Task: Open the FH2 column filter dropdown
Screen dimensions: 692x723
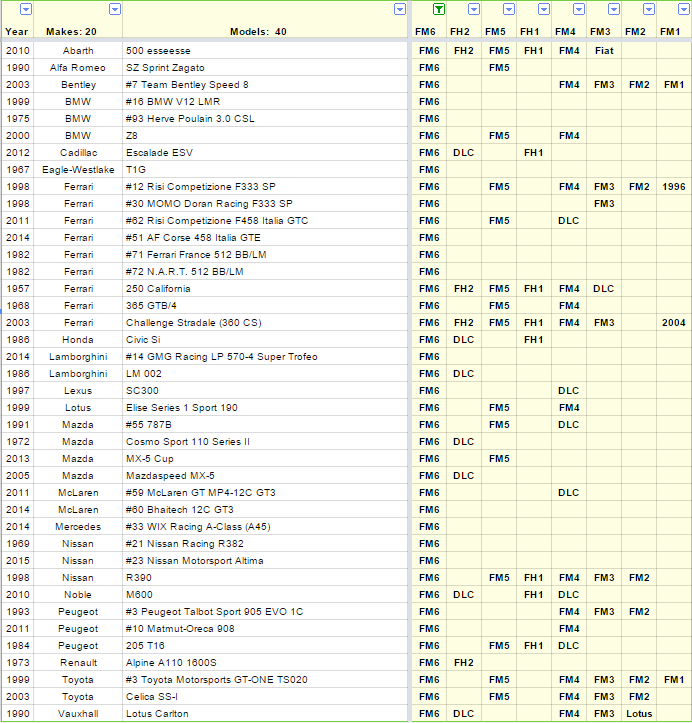Action: pyautogui.click(x=474, y=9)
